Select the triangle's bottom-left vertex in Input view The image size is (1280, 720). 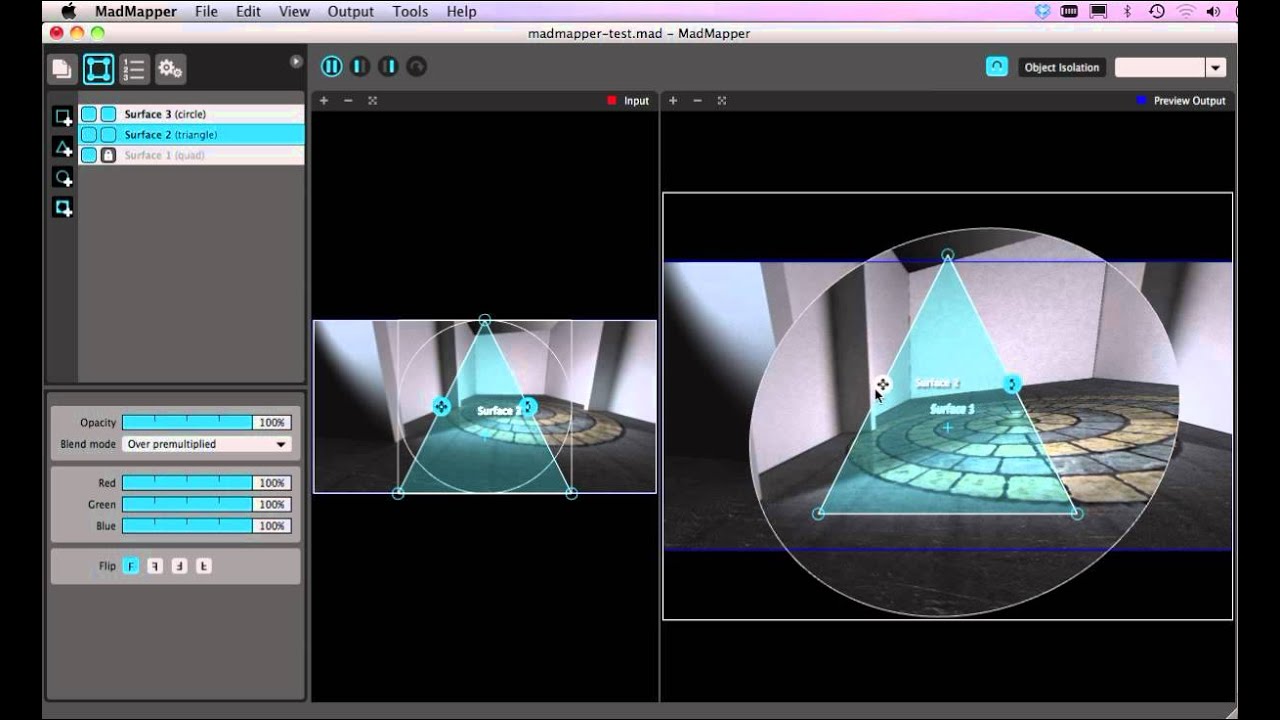point(398,493)
